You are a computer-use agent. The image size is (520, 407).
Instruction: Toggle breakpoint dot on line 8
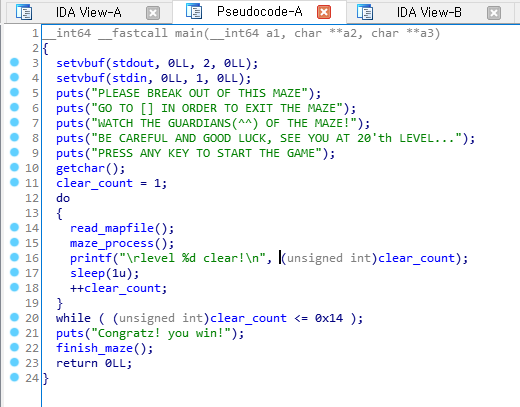[14, 137]
